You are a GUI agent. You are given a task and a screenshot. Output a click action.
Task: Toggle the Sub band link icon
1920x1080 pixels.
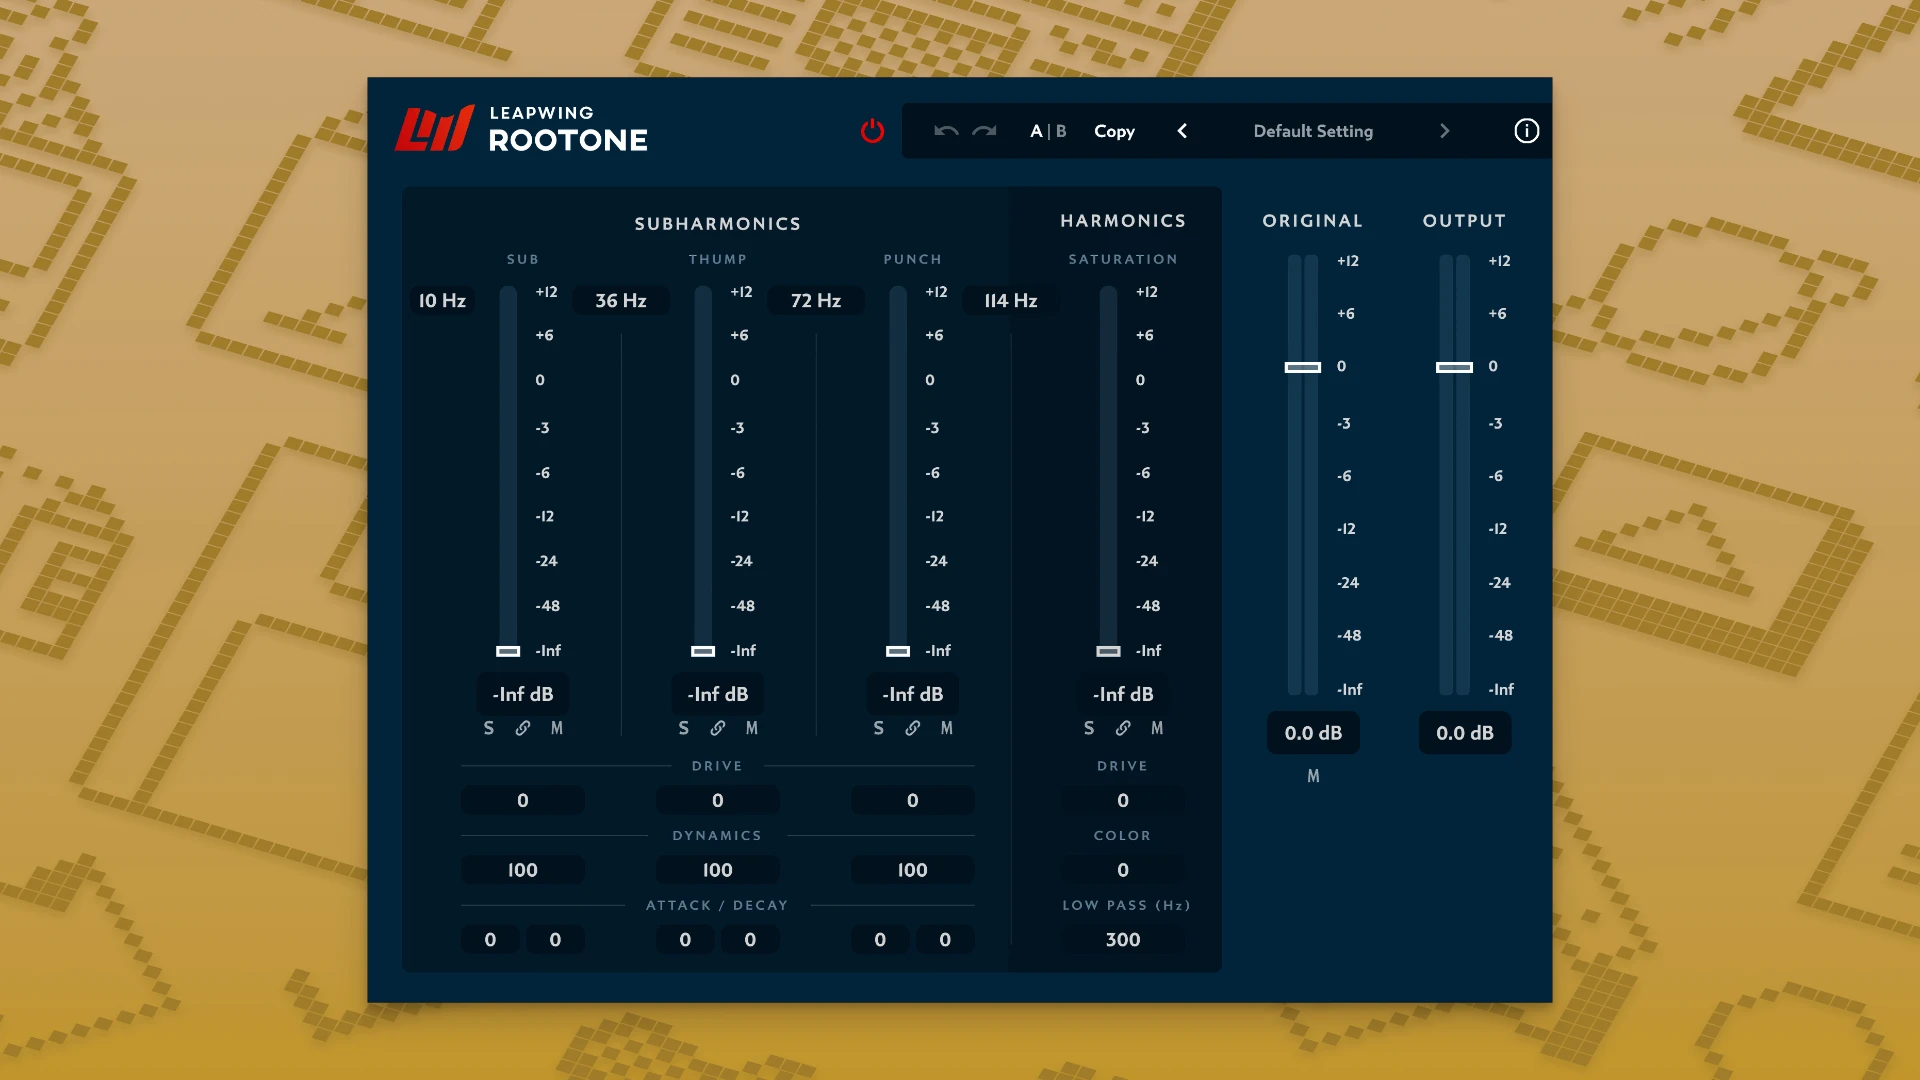click(x=523, y=728)
